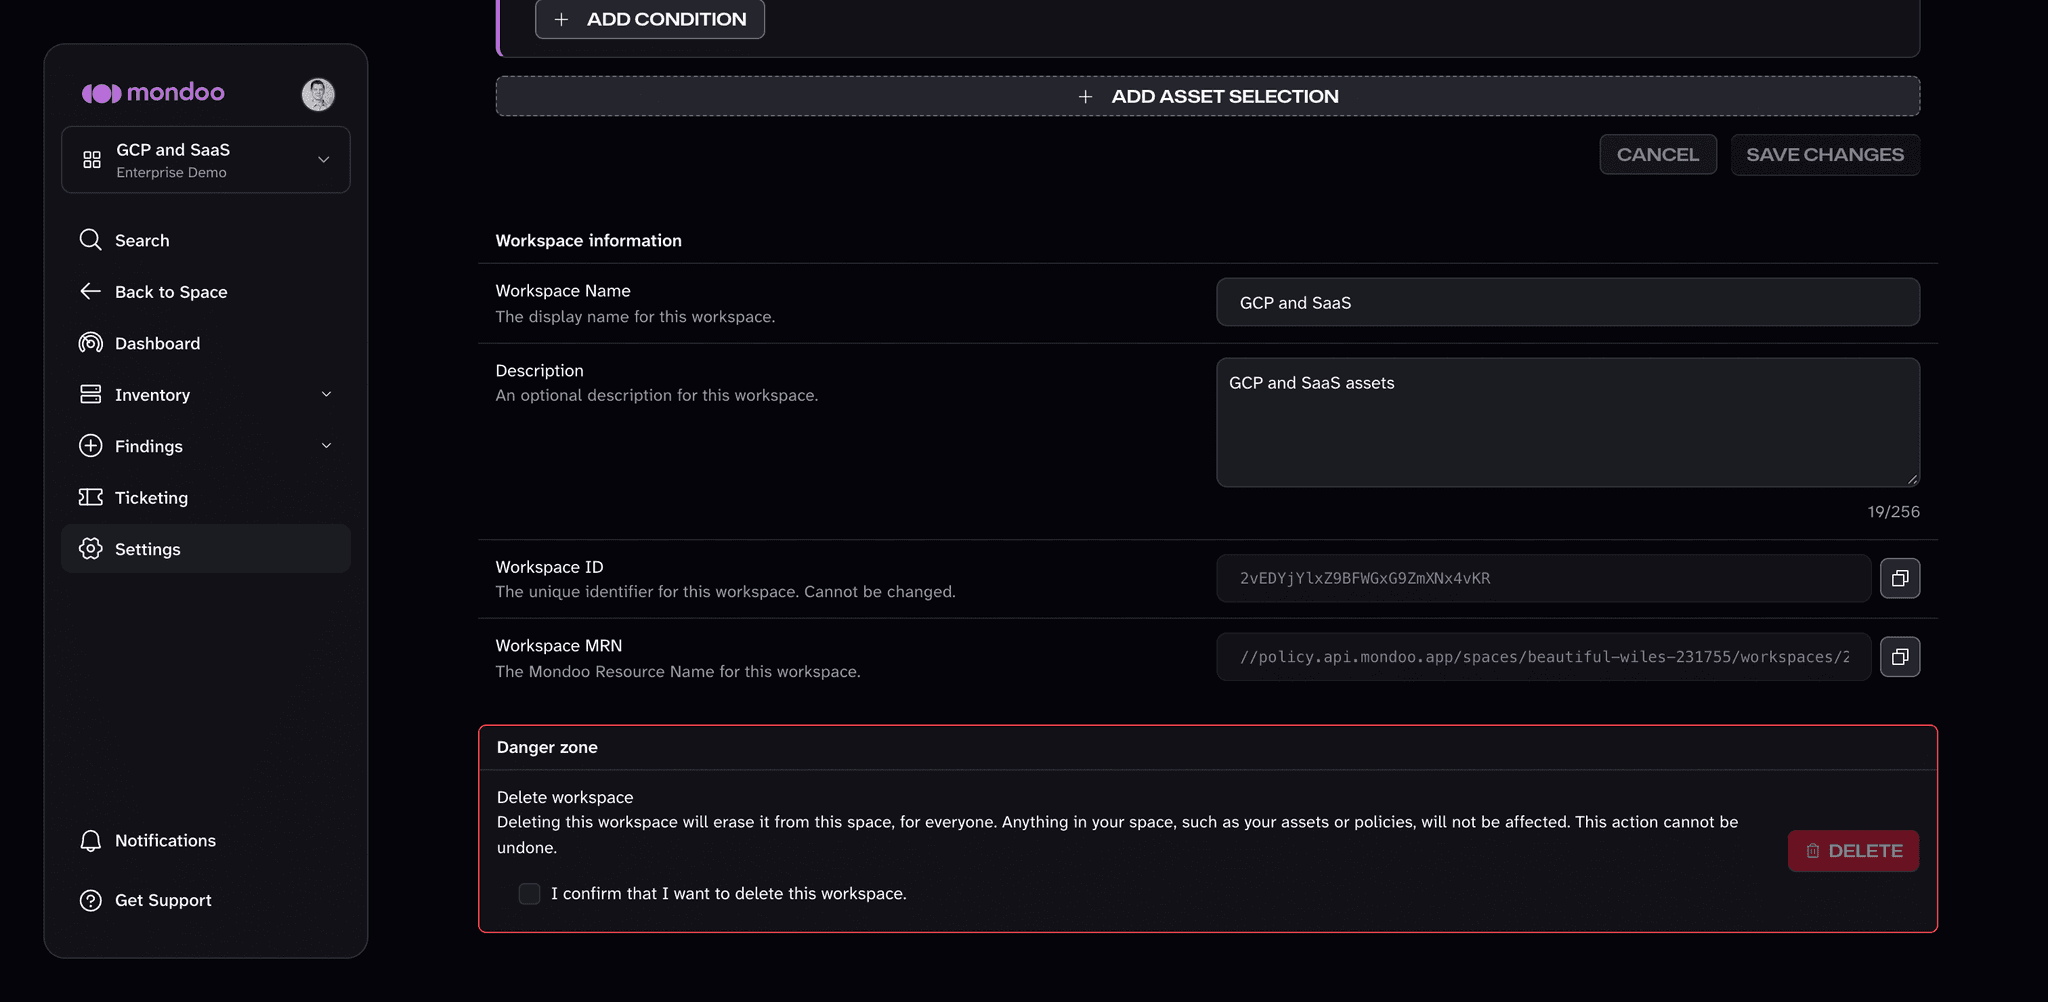This screenshot has width=2048, height=1002.
Task: Click the Workspace ID field
Action: click(1543, 578)
